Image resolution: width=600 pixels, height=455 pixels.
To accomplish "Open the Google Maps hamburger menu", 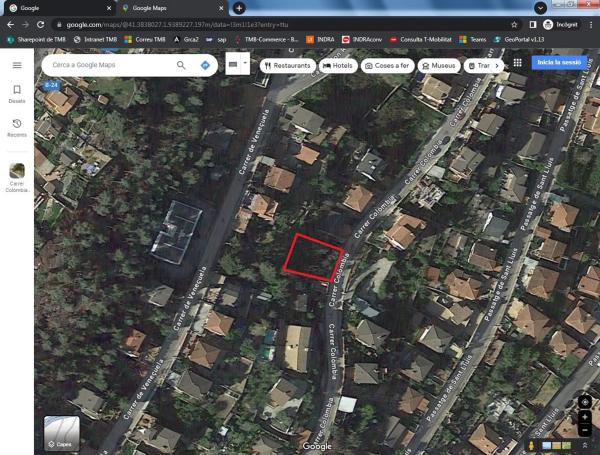I will pos(17,65).
